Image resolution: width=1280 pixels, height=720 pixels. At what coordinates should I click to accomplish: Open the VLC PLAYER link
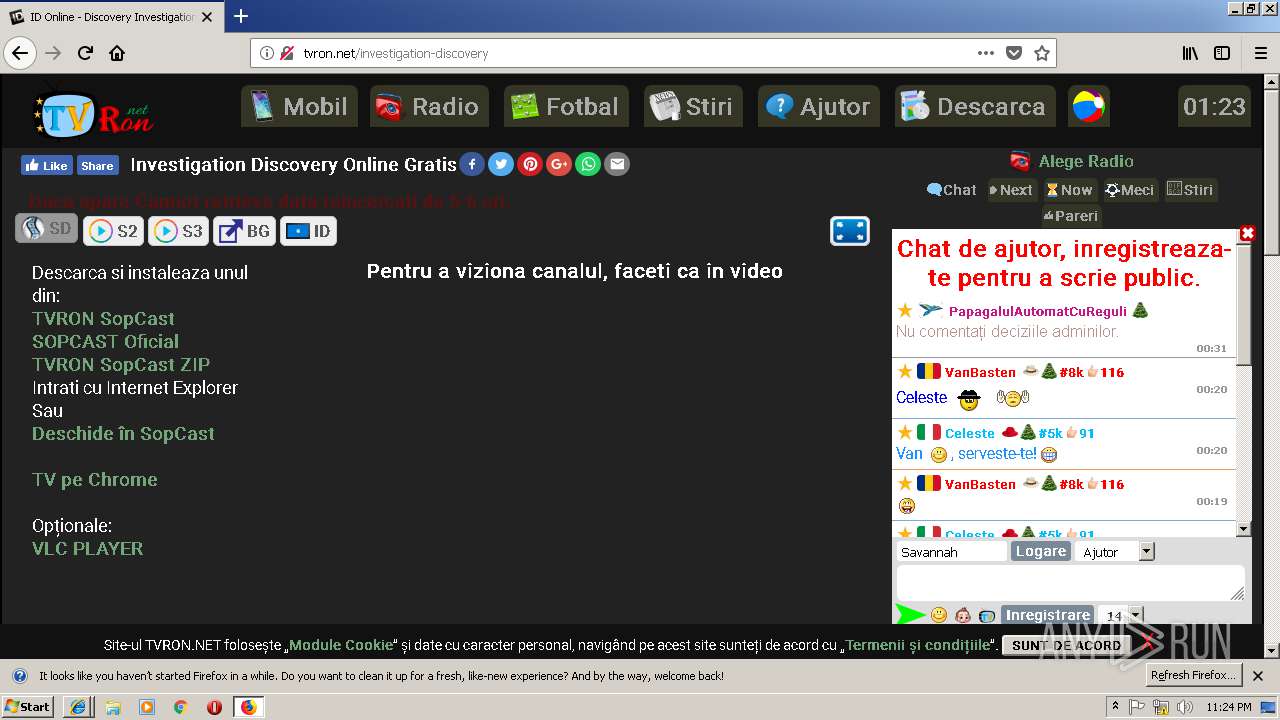(87, 549)
